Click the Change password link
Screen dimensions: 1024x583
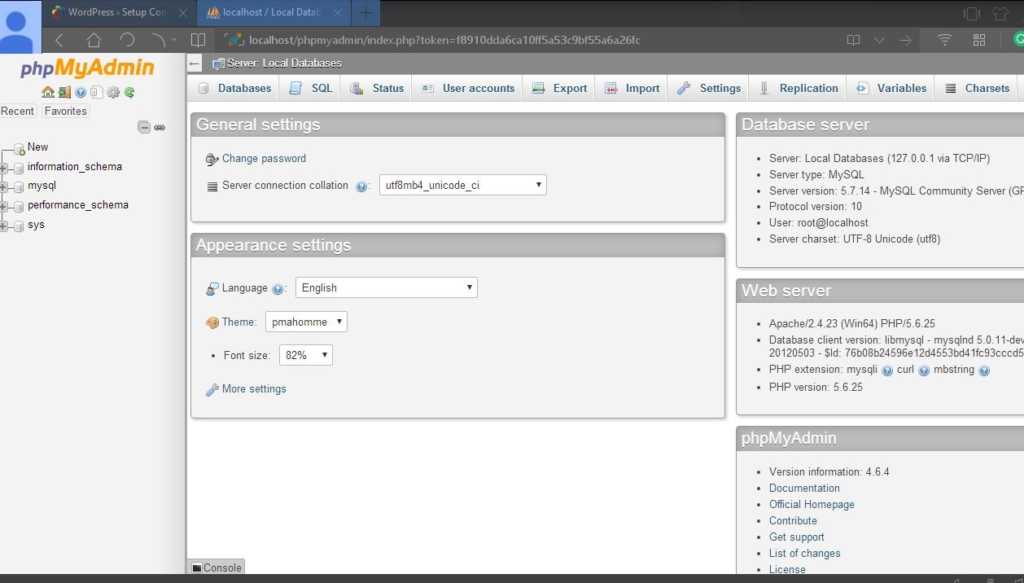[263, 159]
